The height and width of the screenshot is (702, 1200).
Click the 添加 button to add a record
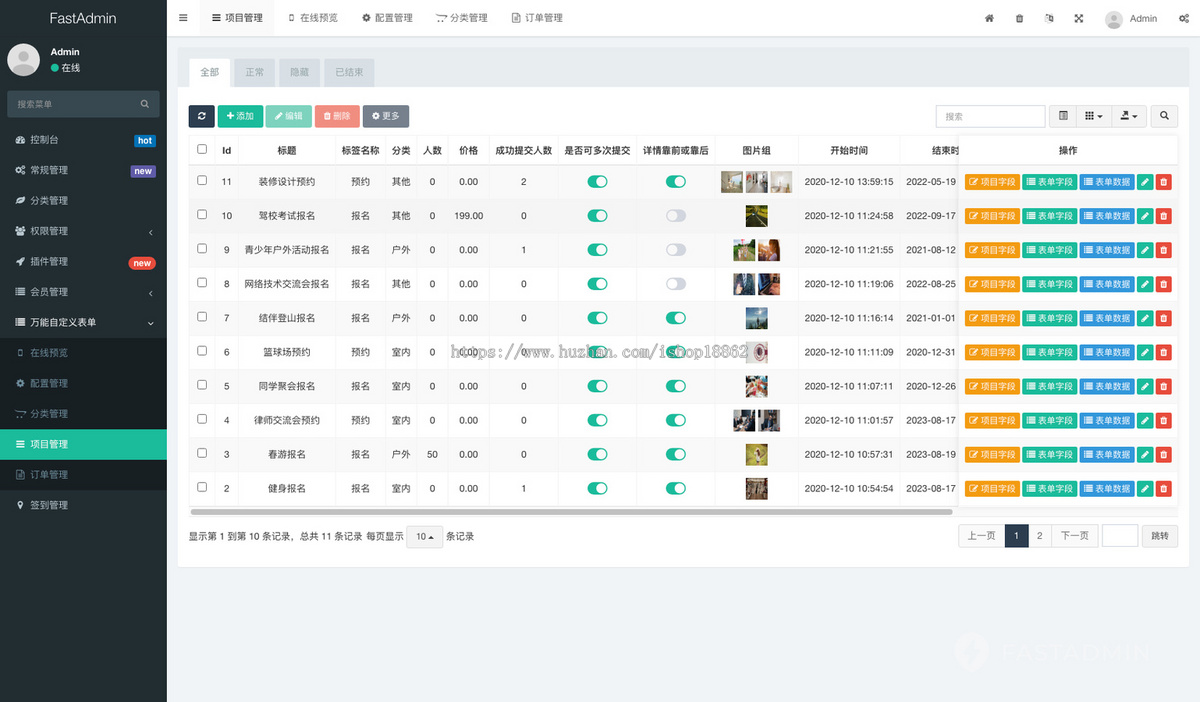(x=240, y=116)
